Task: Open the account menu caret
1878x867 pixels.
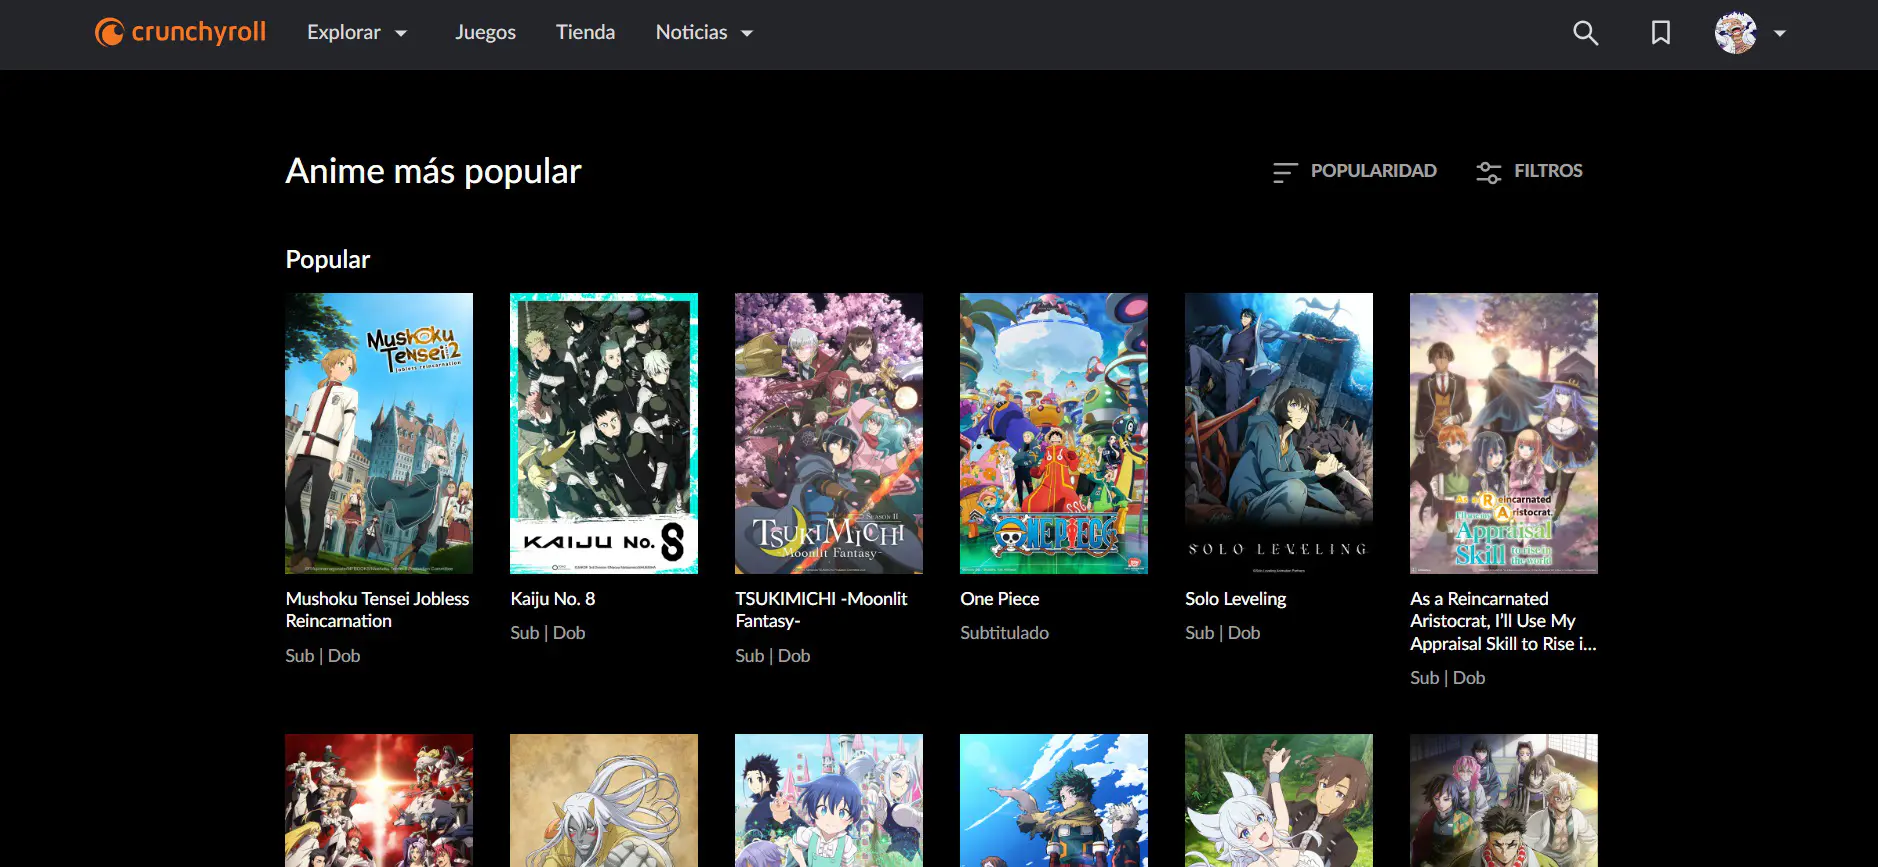Action: 1780,33
